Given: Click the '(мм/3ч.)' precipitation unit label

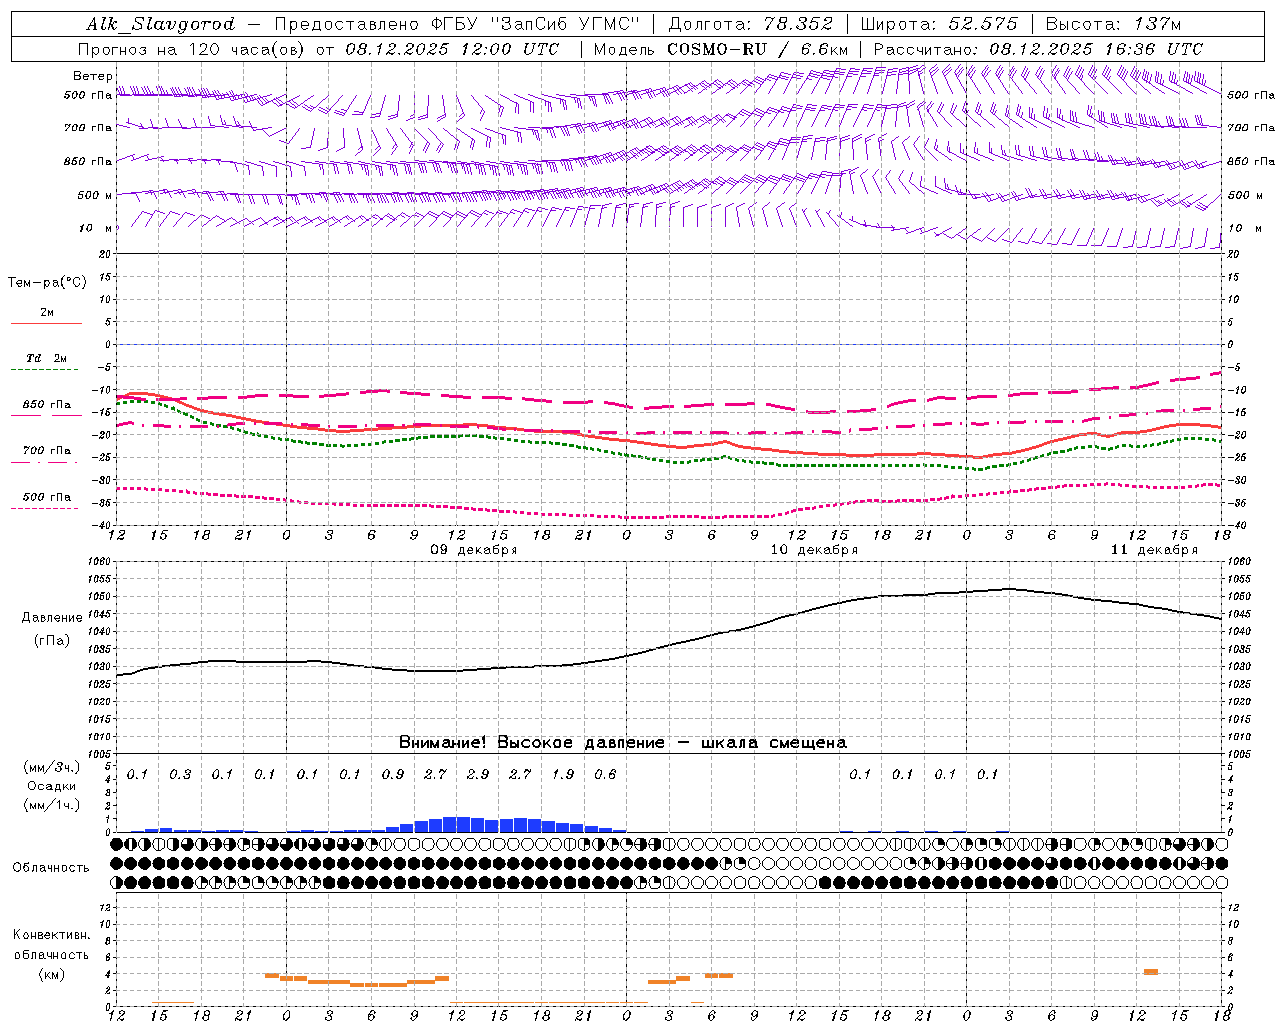Looking at the screenshot, I should click(52, 767).
